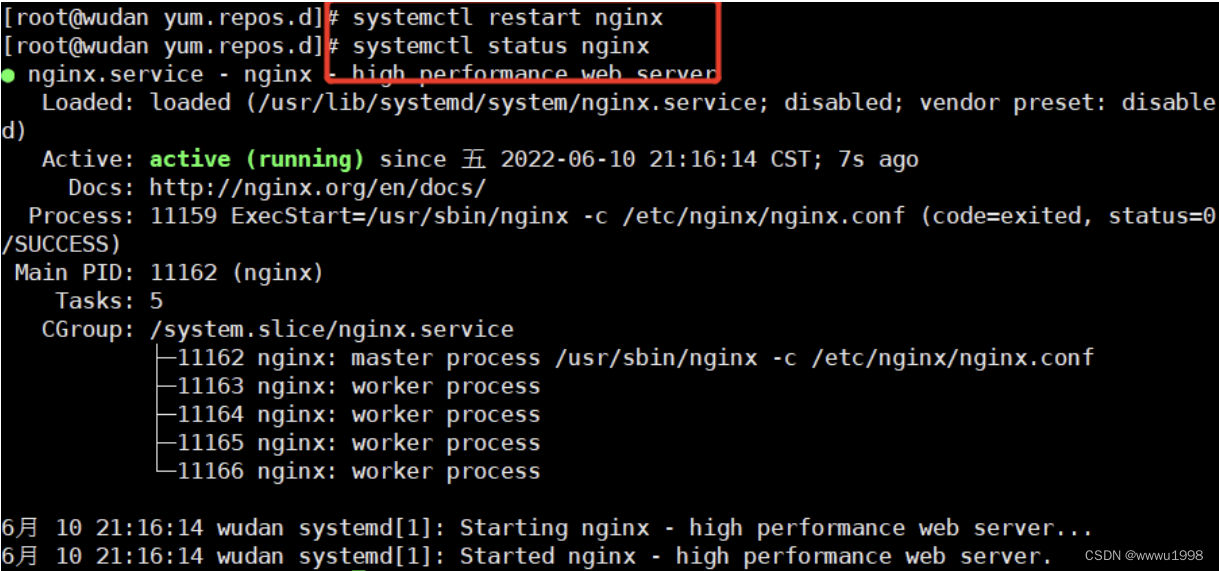Select the 'active (running)' status text
The height and width of the screenshot is (571, 1219).
(x=257, y=159)
